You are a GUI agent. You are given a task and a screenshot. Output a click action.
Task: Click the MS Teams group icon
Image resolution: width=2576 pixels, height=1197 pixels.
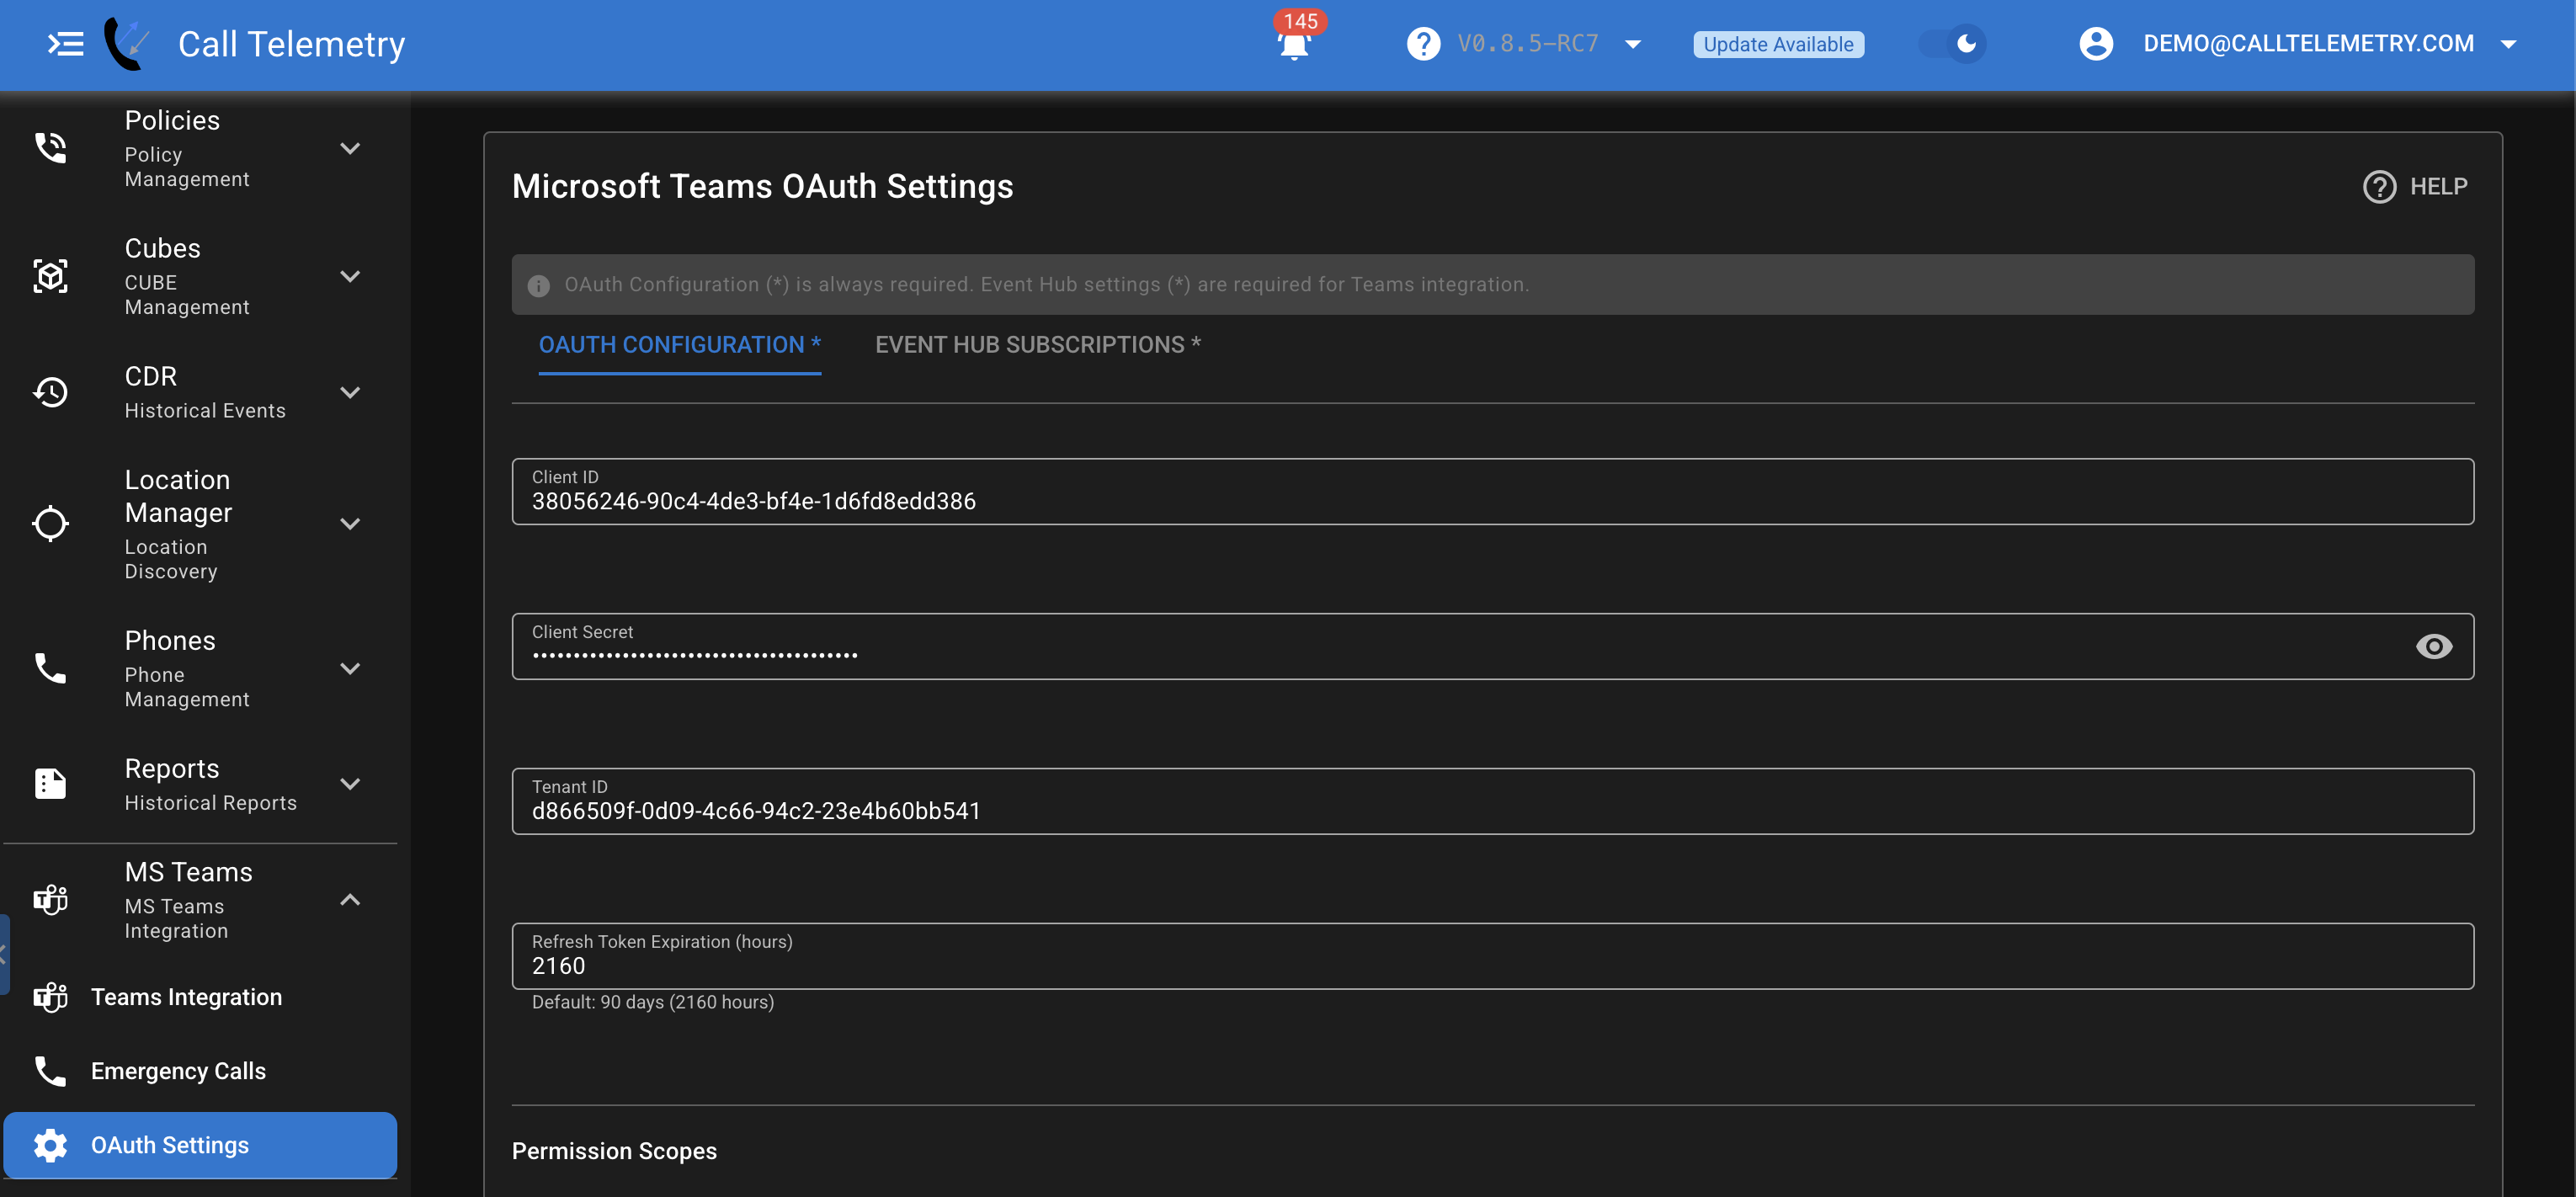(50, 900)
